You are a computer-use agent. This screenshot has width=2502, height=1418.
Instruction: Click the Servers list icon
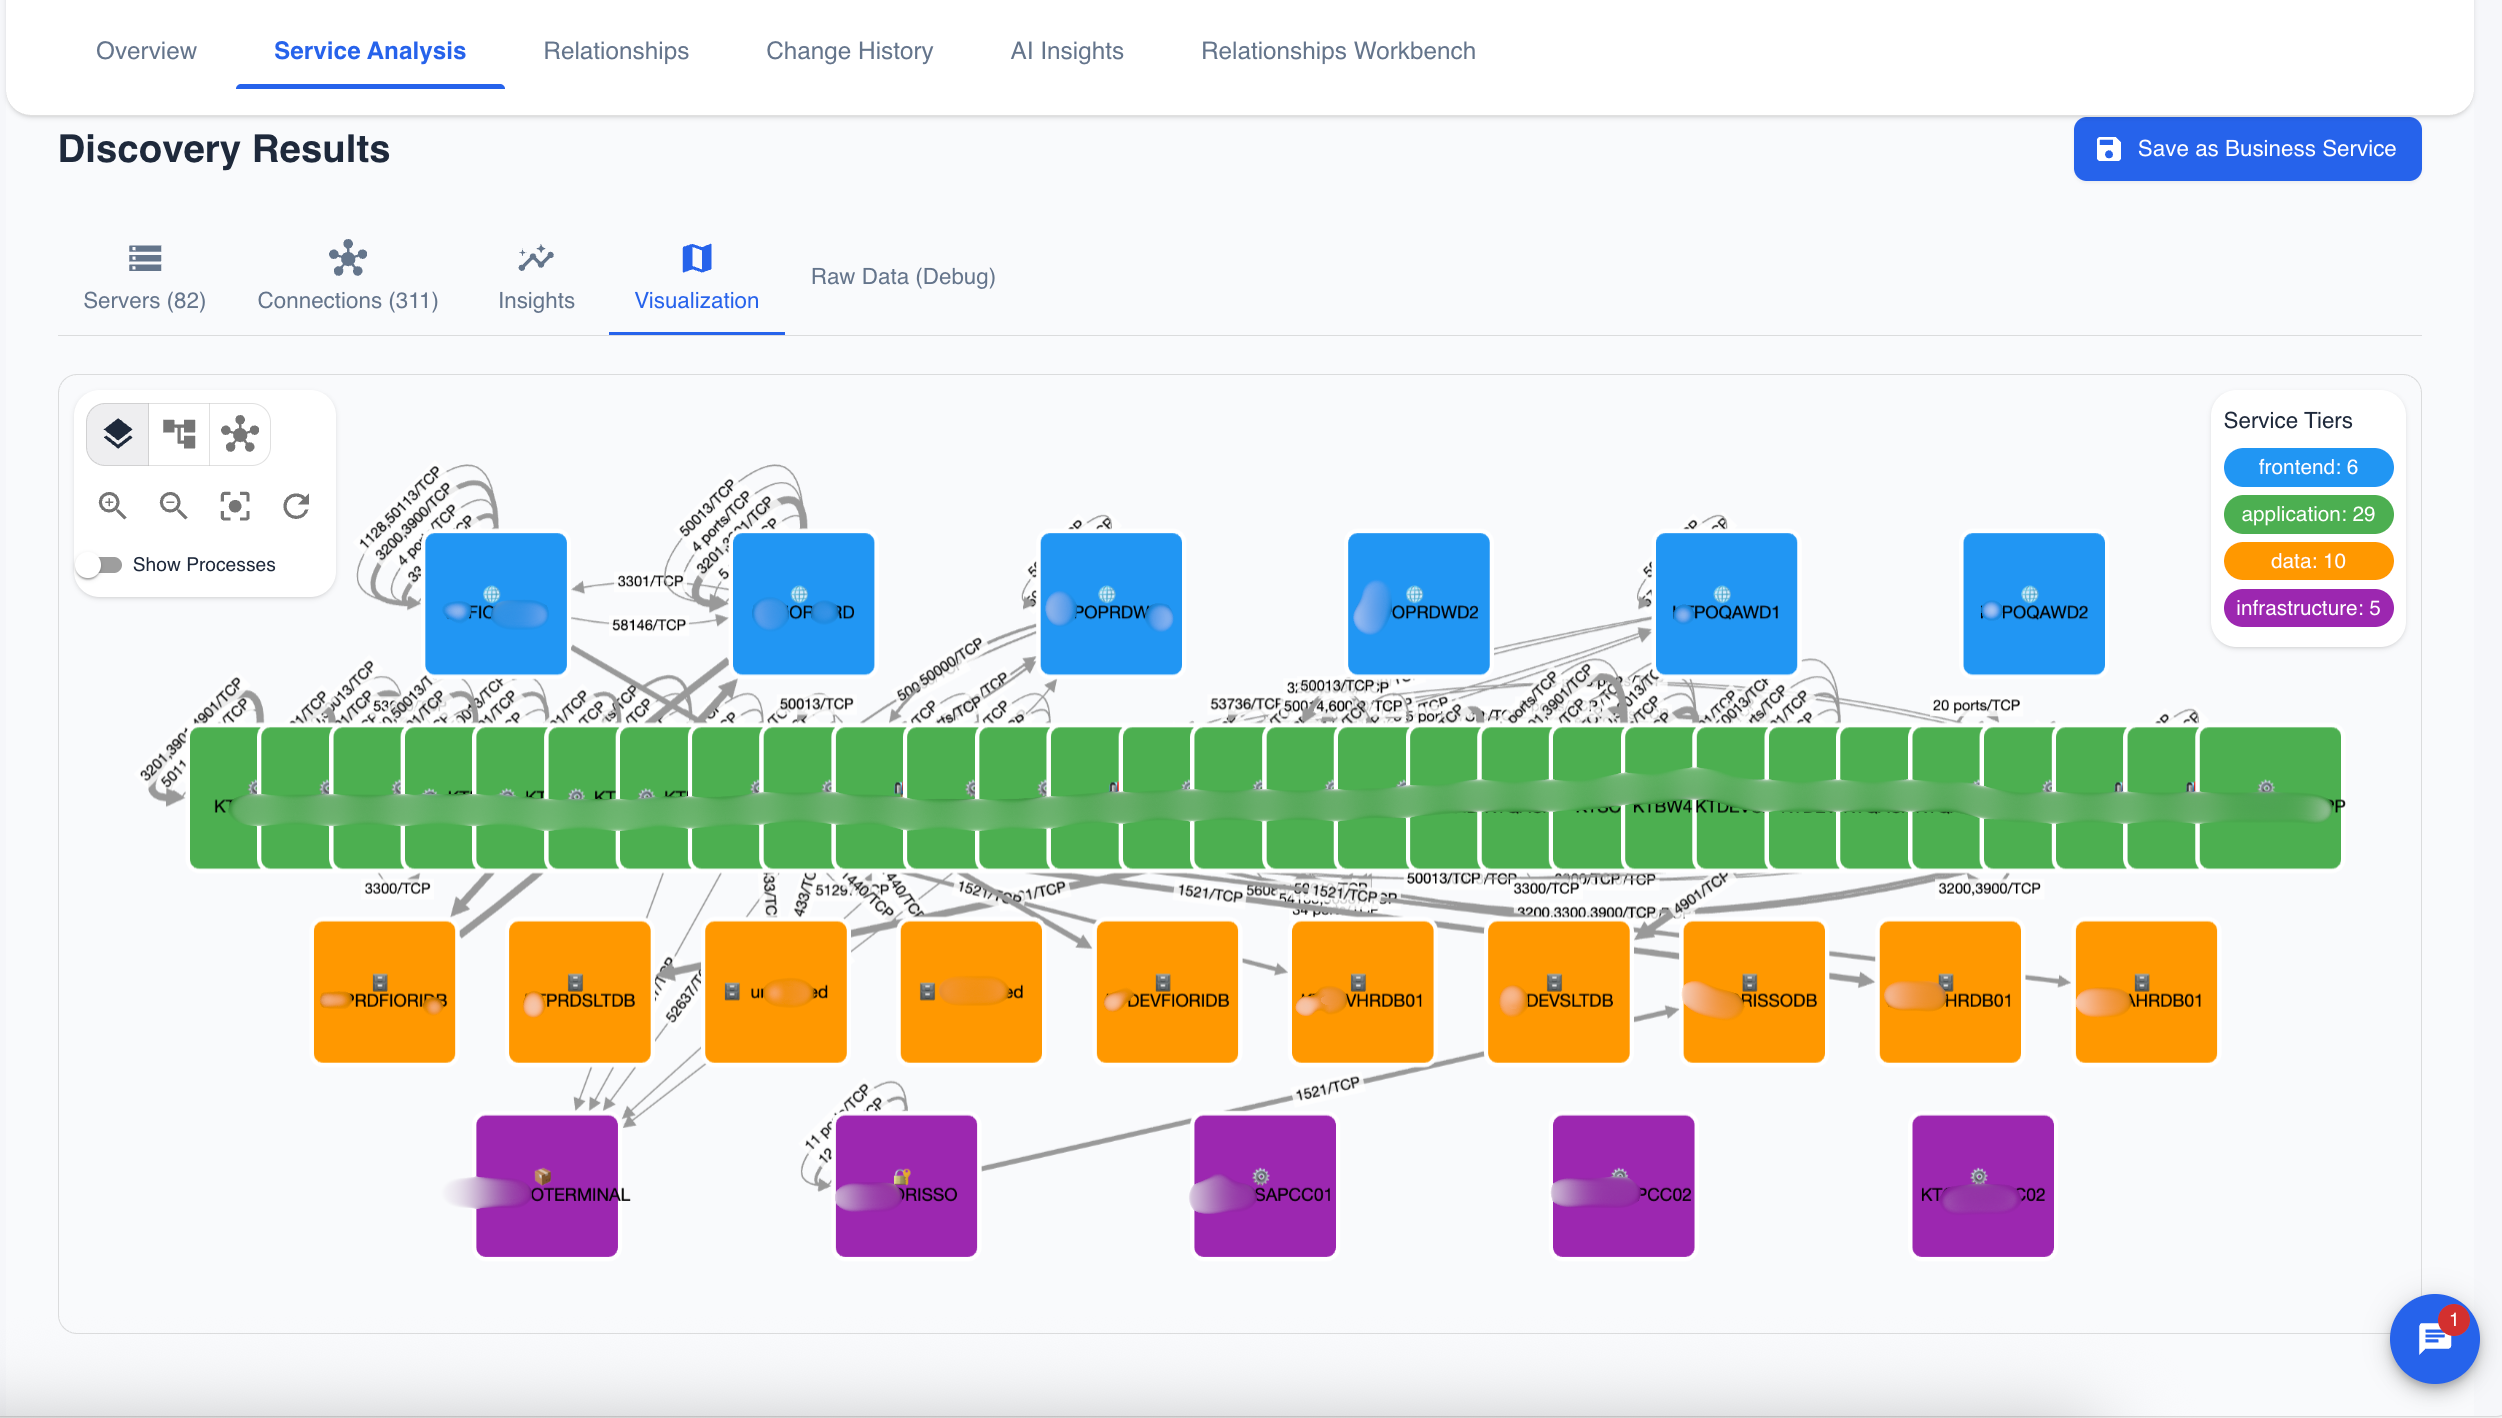(144, 258)
